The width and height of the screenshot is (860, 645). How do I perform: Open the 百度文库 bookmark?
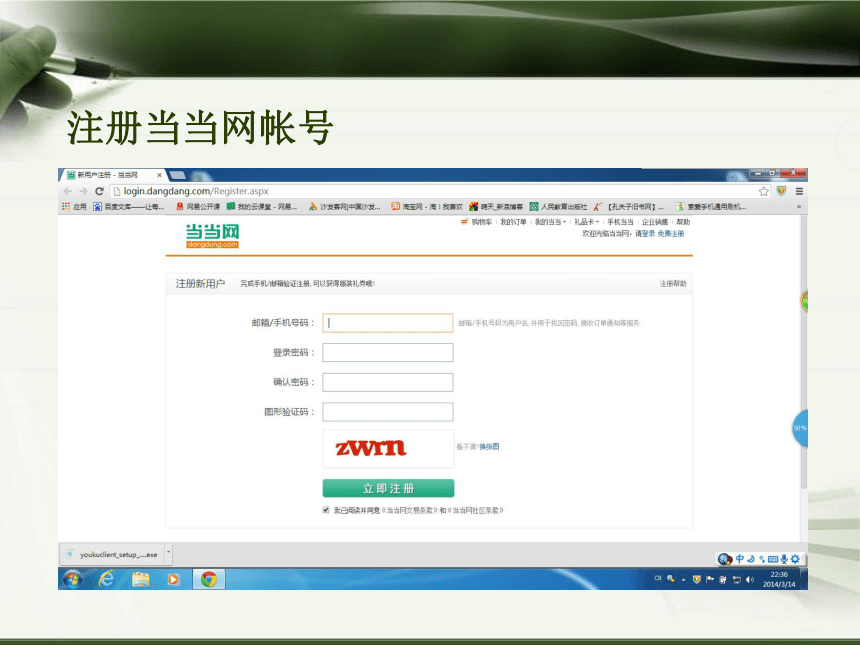(x=129, y=207)
